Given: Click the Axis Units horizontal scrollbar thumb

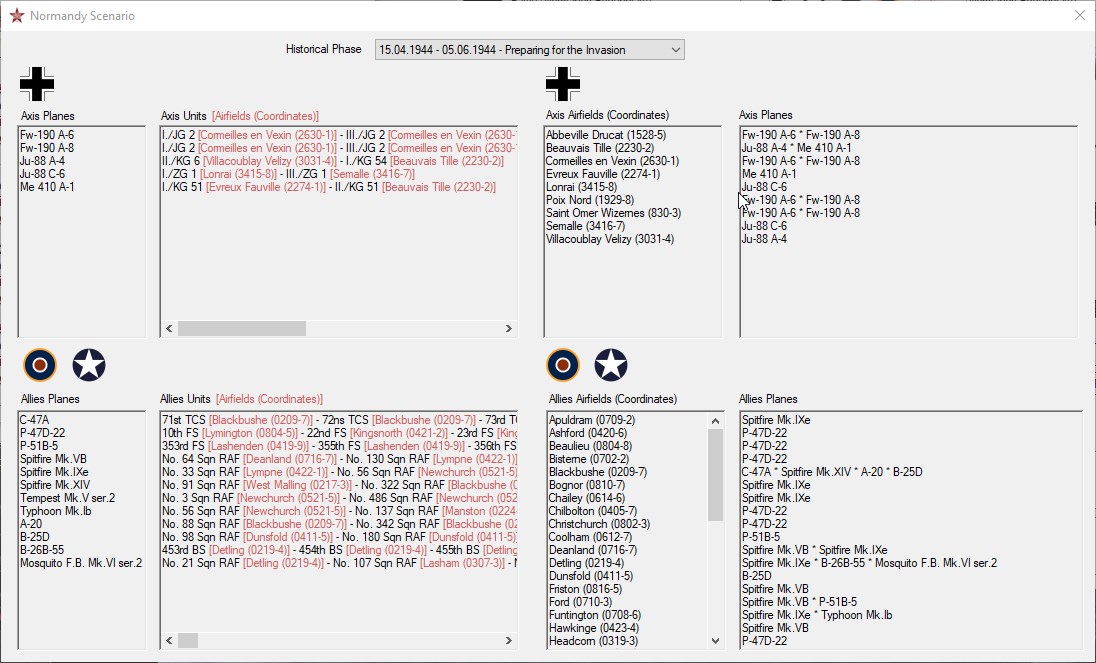Looking at the screenshot, I should (242, 328).
